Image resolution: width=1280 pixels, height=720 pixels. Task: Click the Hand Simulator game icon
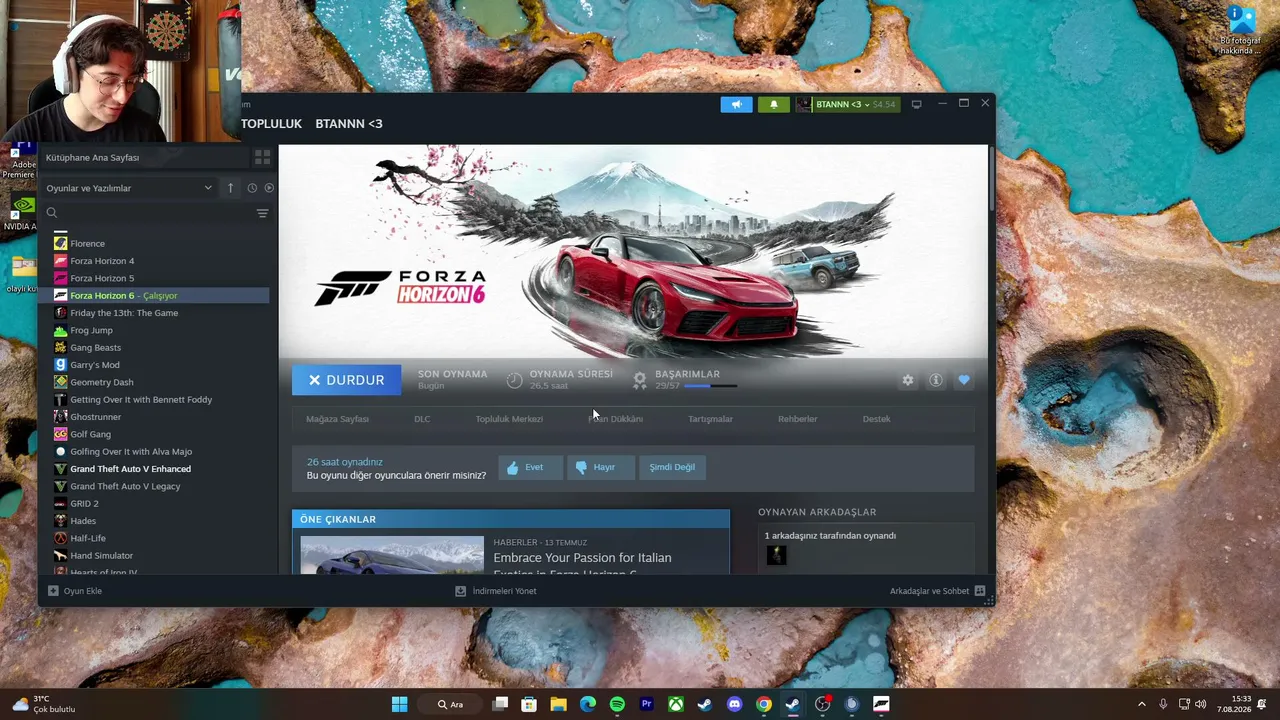point(61,555)
